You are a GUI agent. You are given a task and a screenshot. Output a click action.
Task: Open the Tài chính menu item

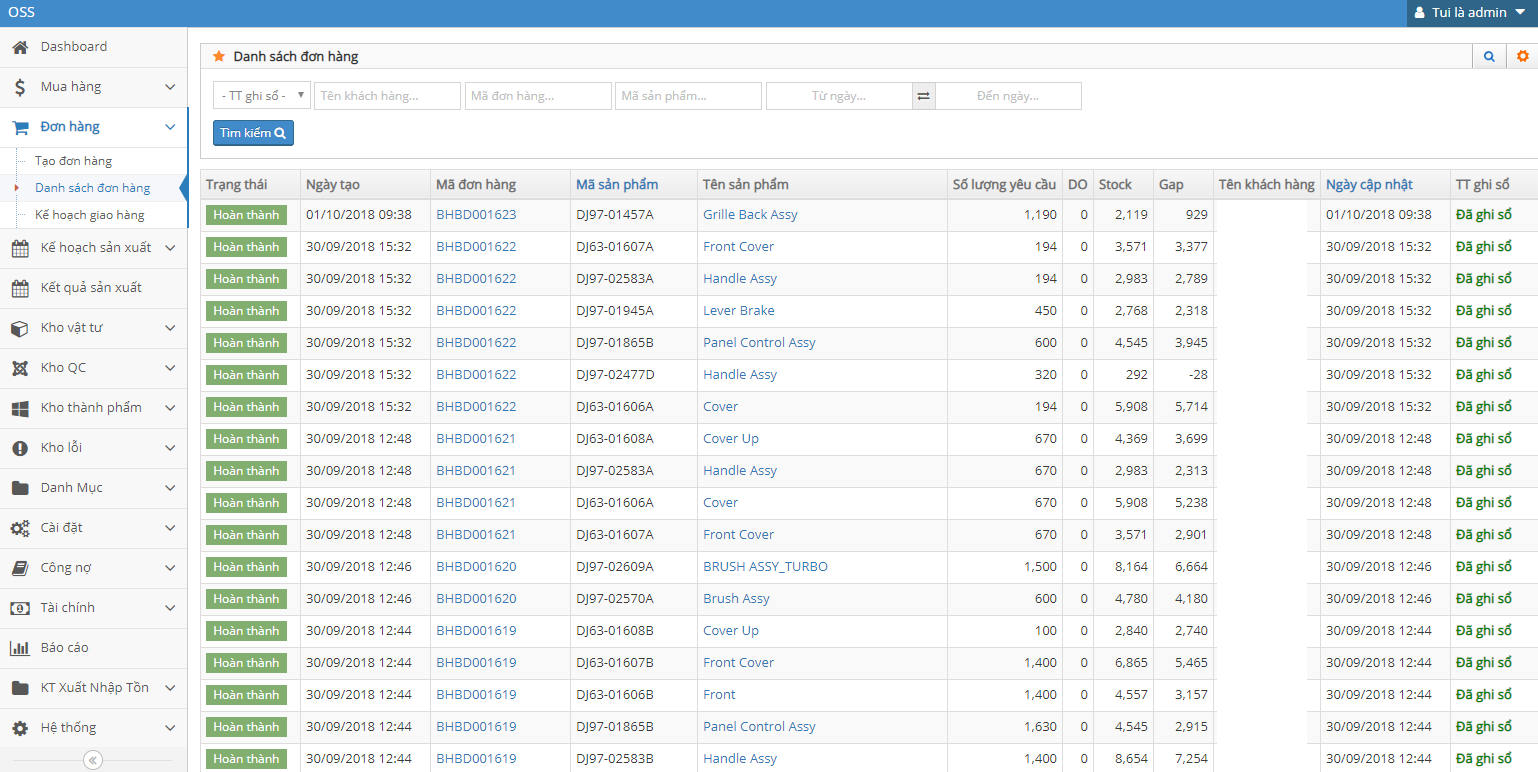point(93,608)
